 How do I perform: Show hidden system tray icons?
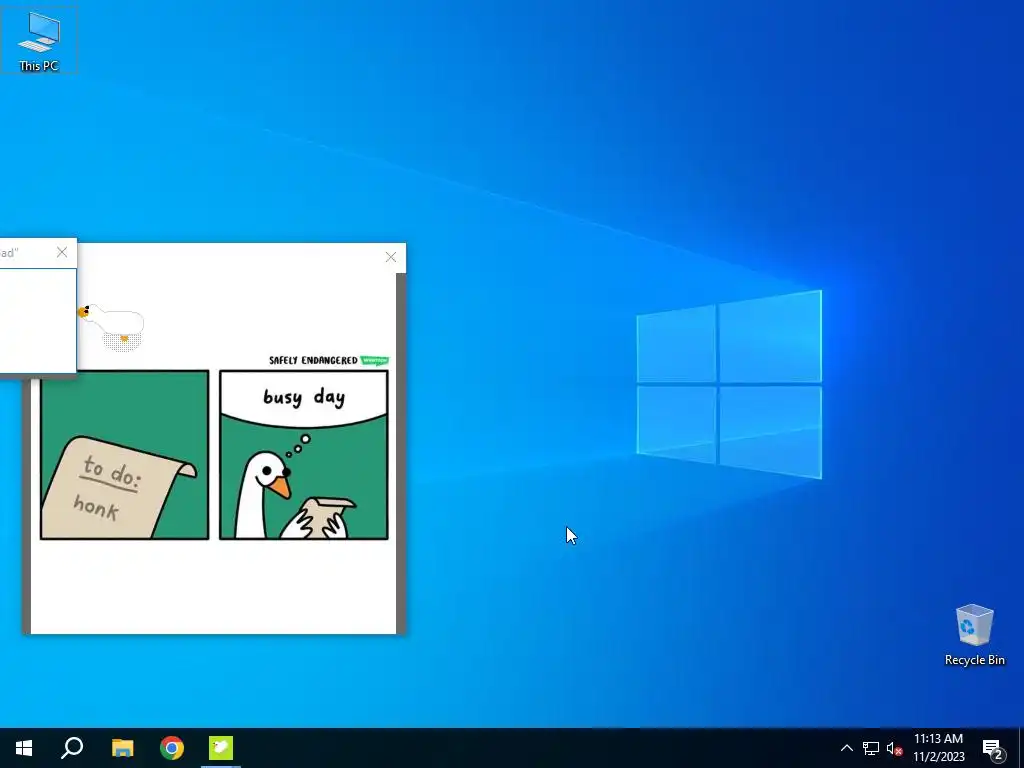click(x=846, y=748)
